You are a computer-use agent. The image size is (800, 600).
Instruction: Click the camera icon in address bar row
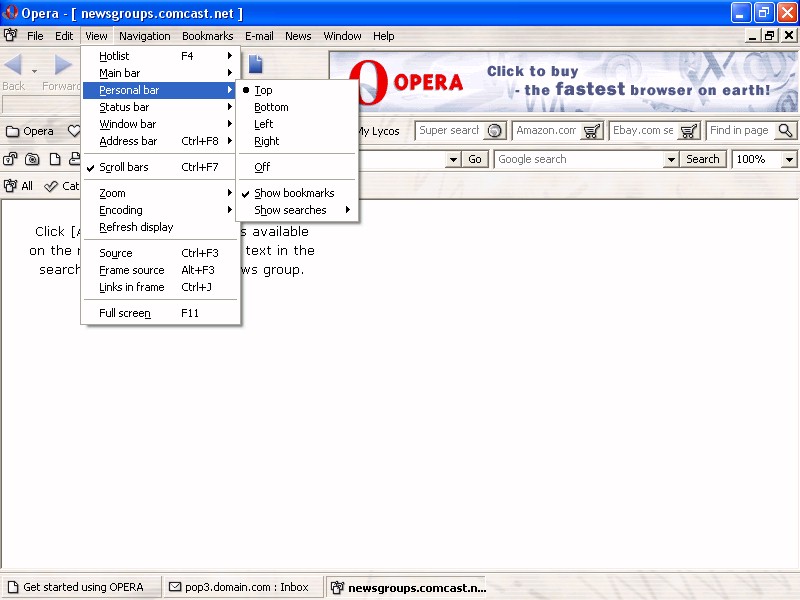coord(32,159)
